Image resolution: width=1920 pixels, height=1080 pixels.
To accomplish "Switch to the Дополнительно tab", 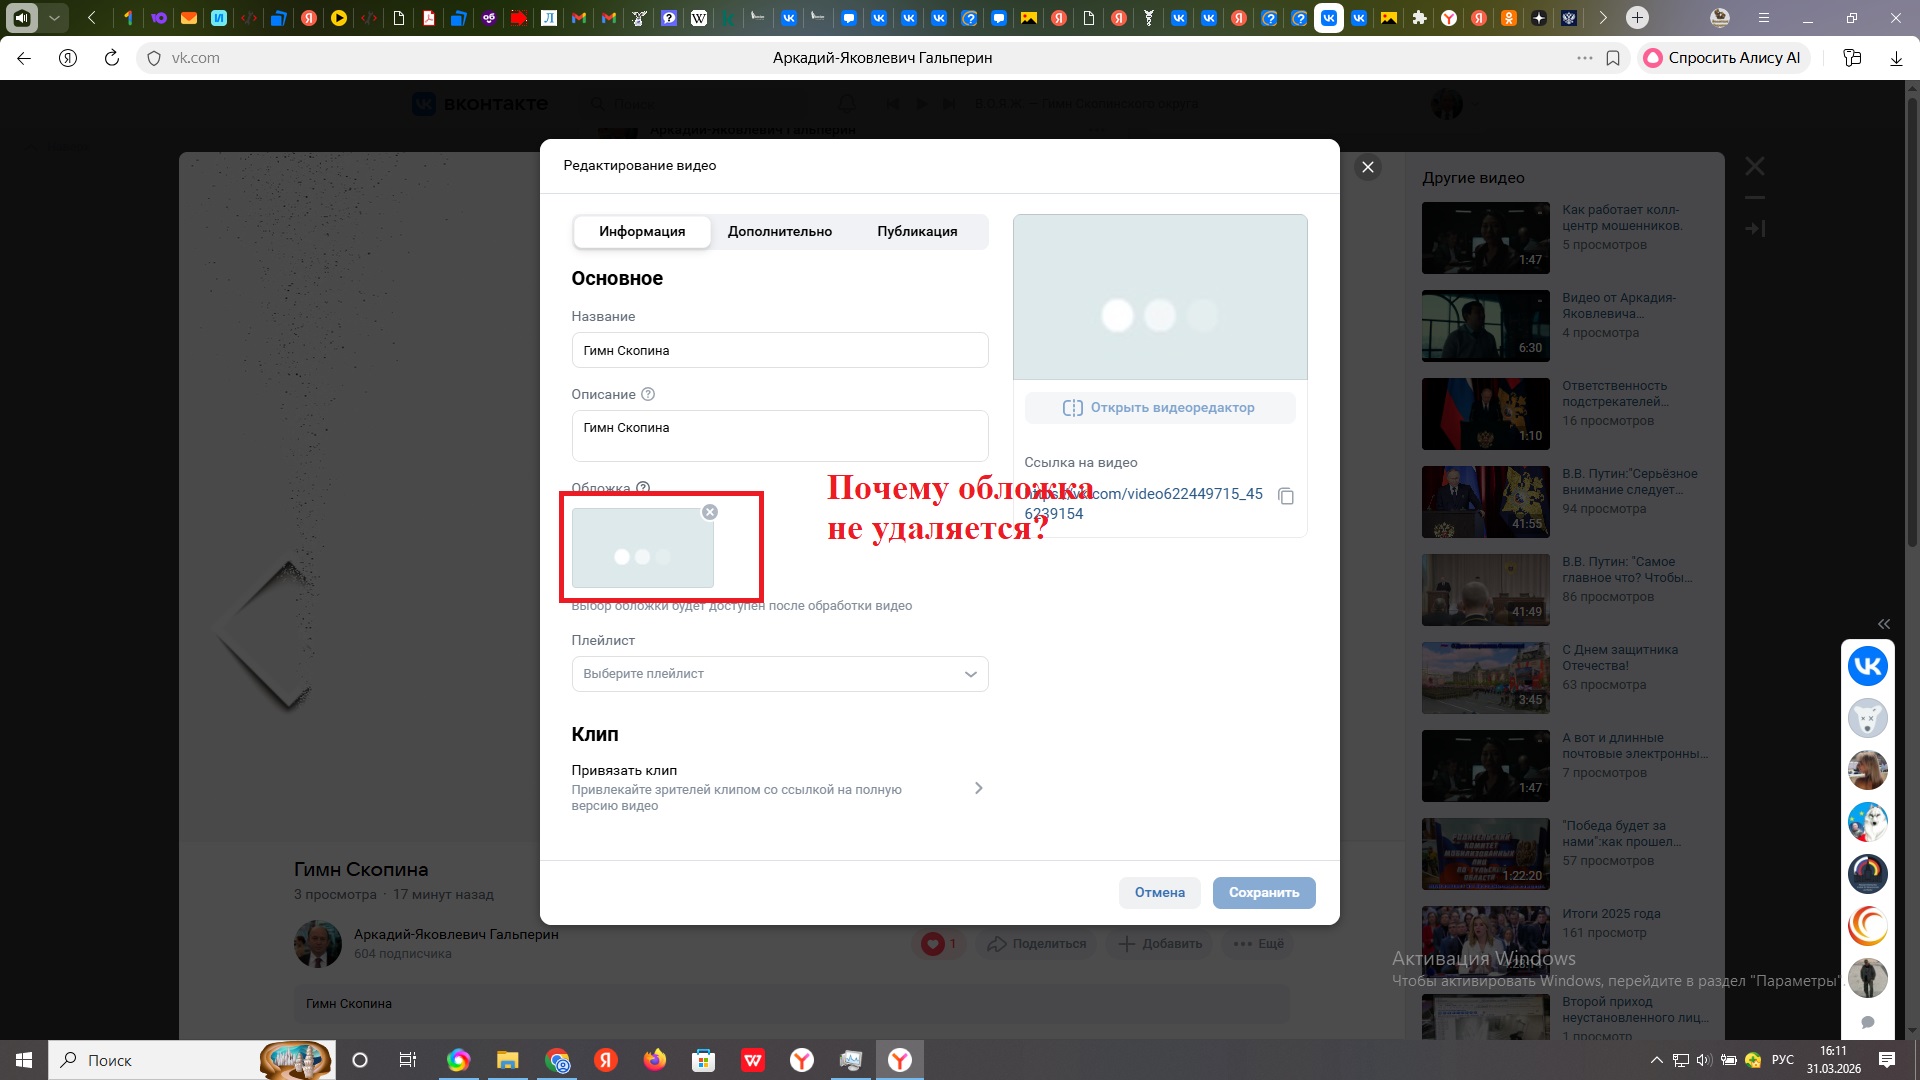I will (779, 231).
